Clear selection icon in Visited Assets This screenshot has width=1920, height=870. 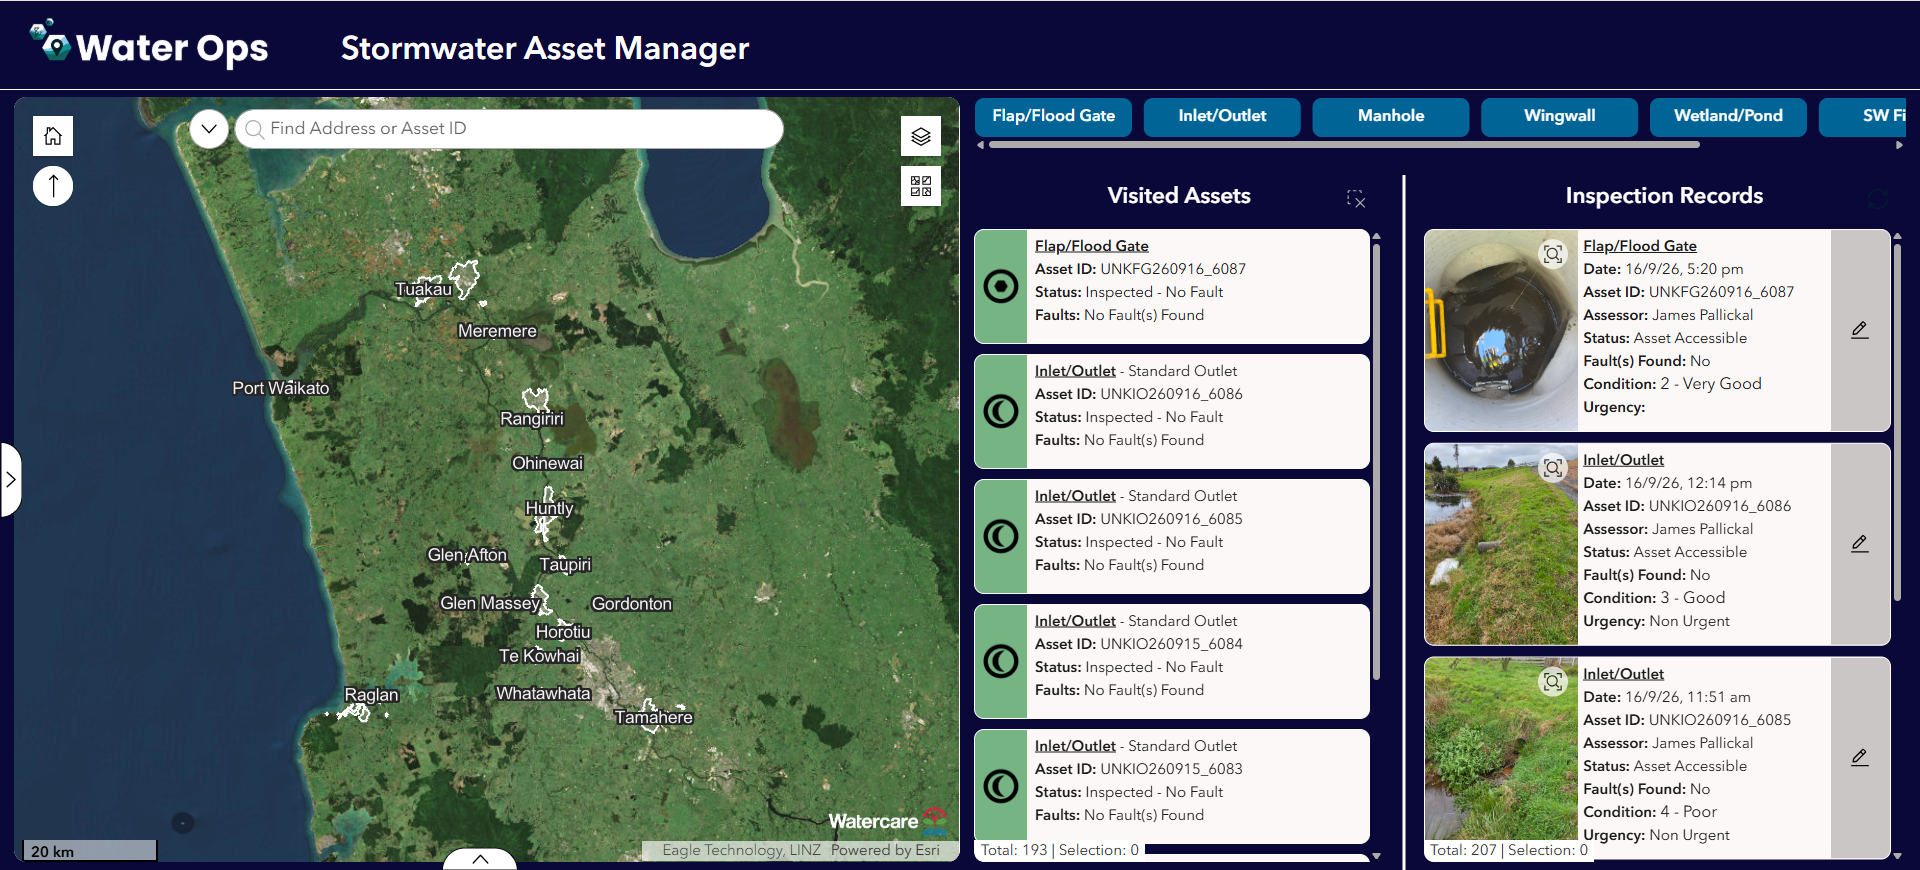[1356, 198]
